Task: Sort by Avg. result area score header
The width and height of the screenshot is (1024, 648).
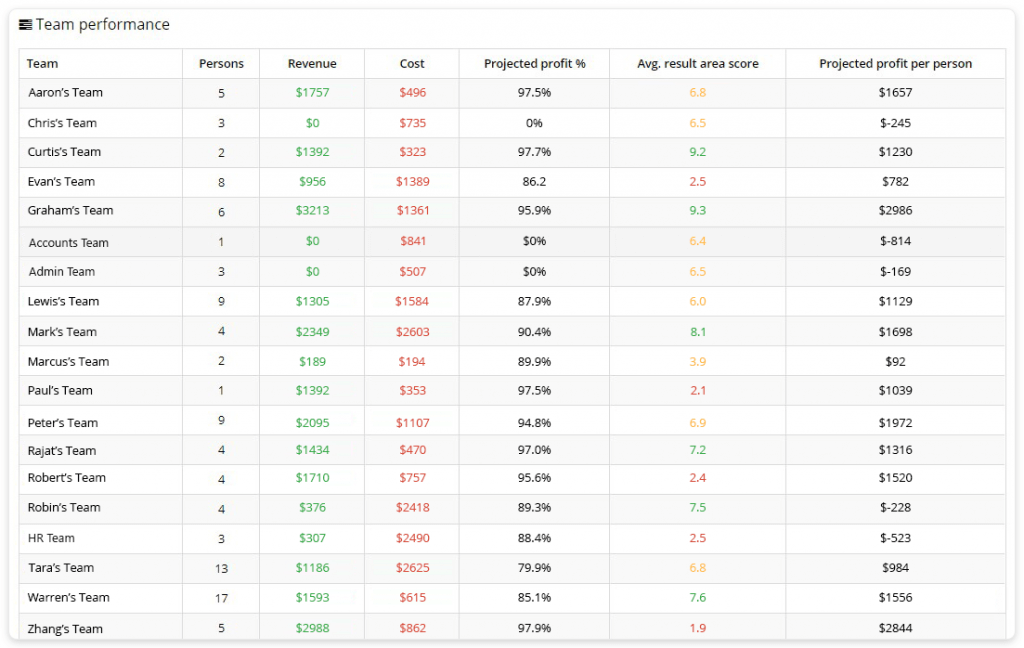Action: tap(697, 63)
